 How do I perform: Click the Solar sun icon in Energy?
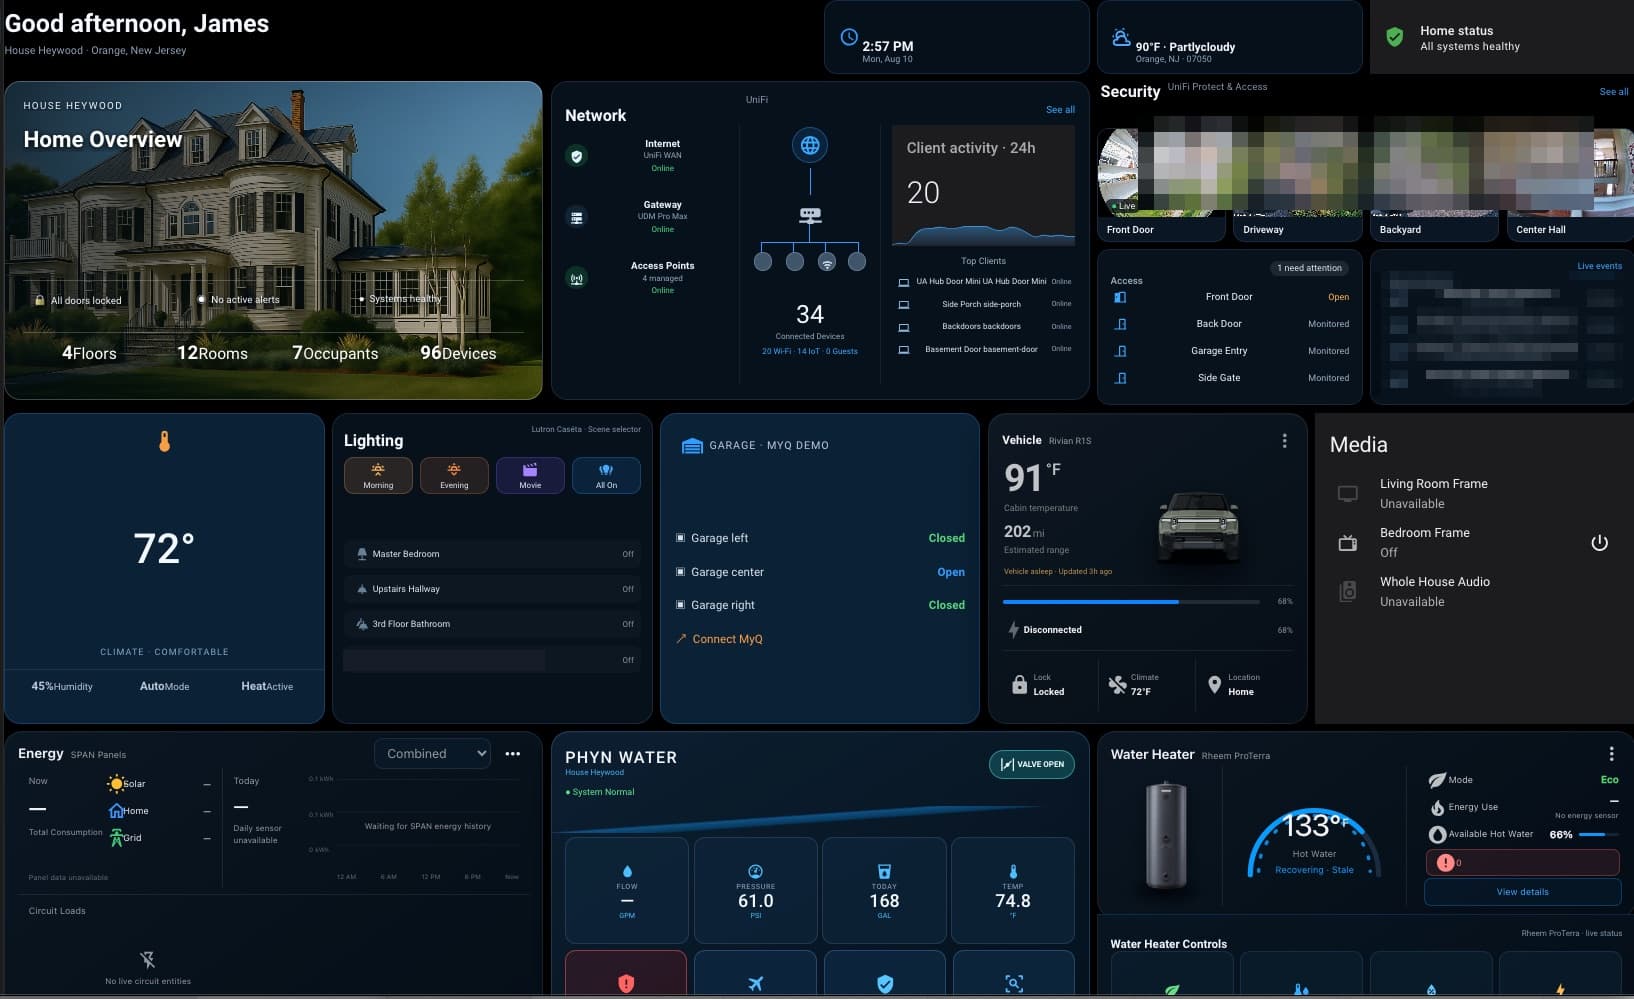point(116,784)
